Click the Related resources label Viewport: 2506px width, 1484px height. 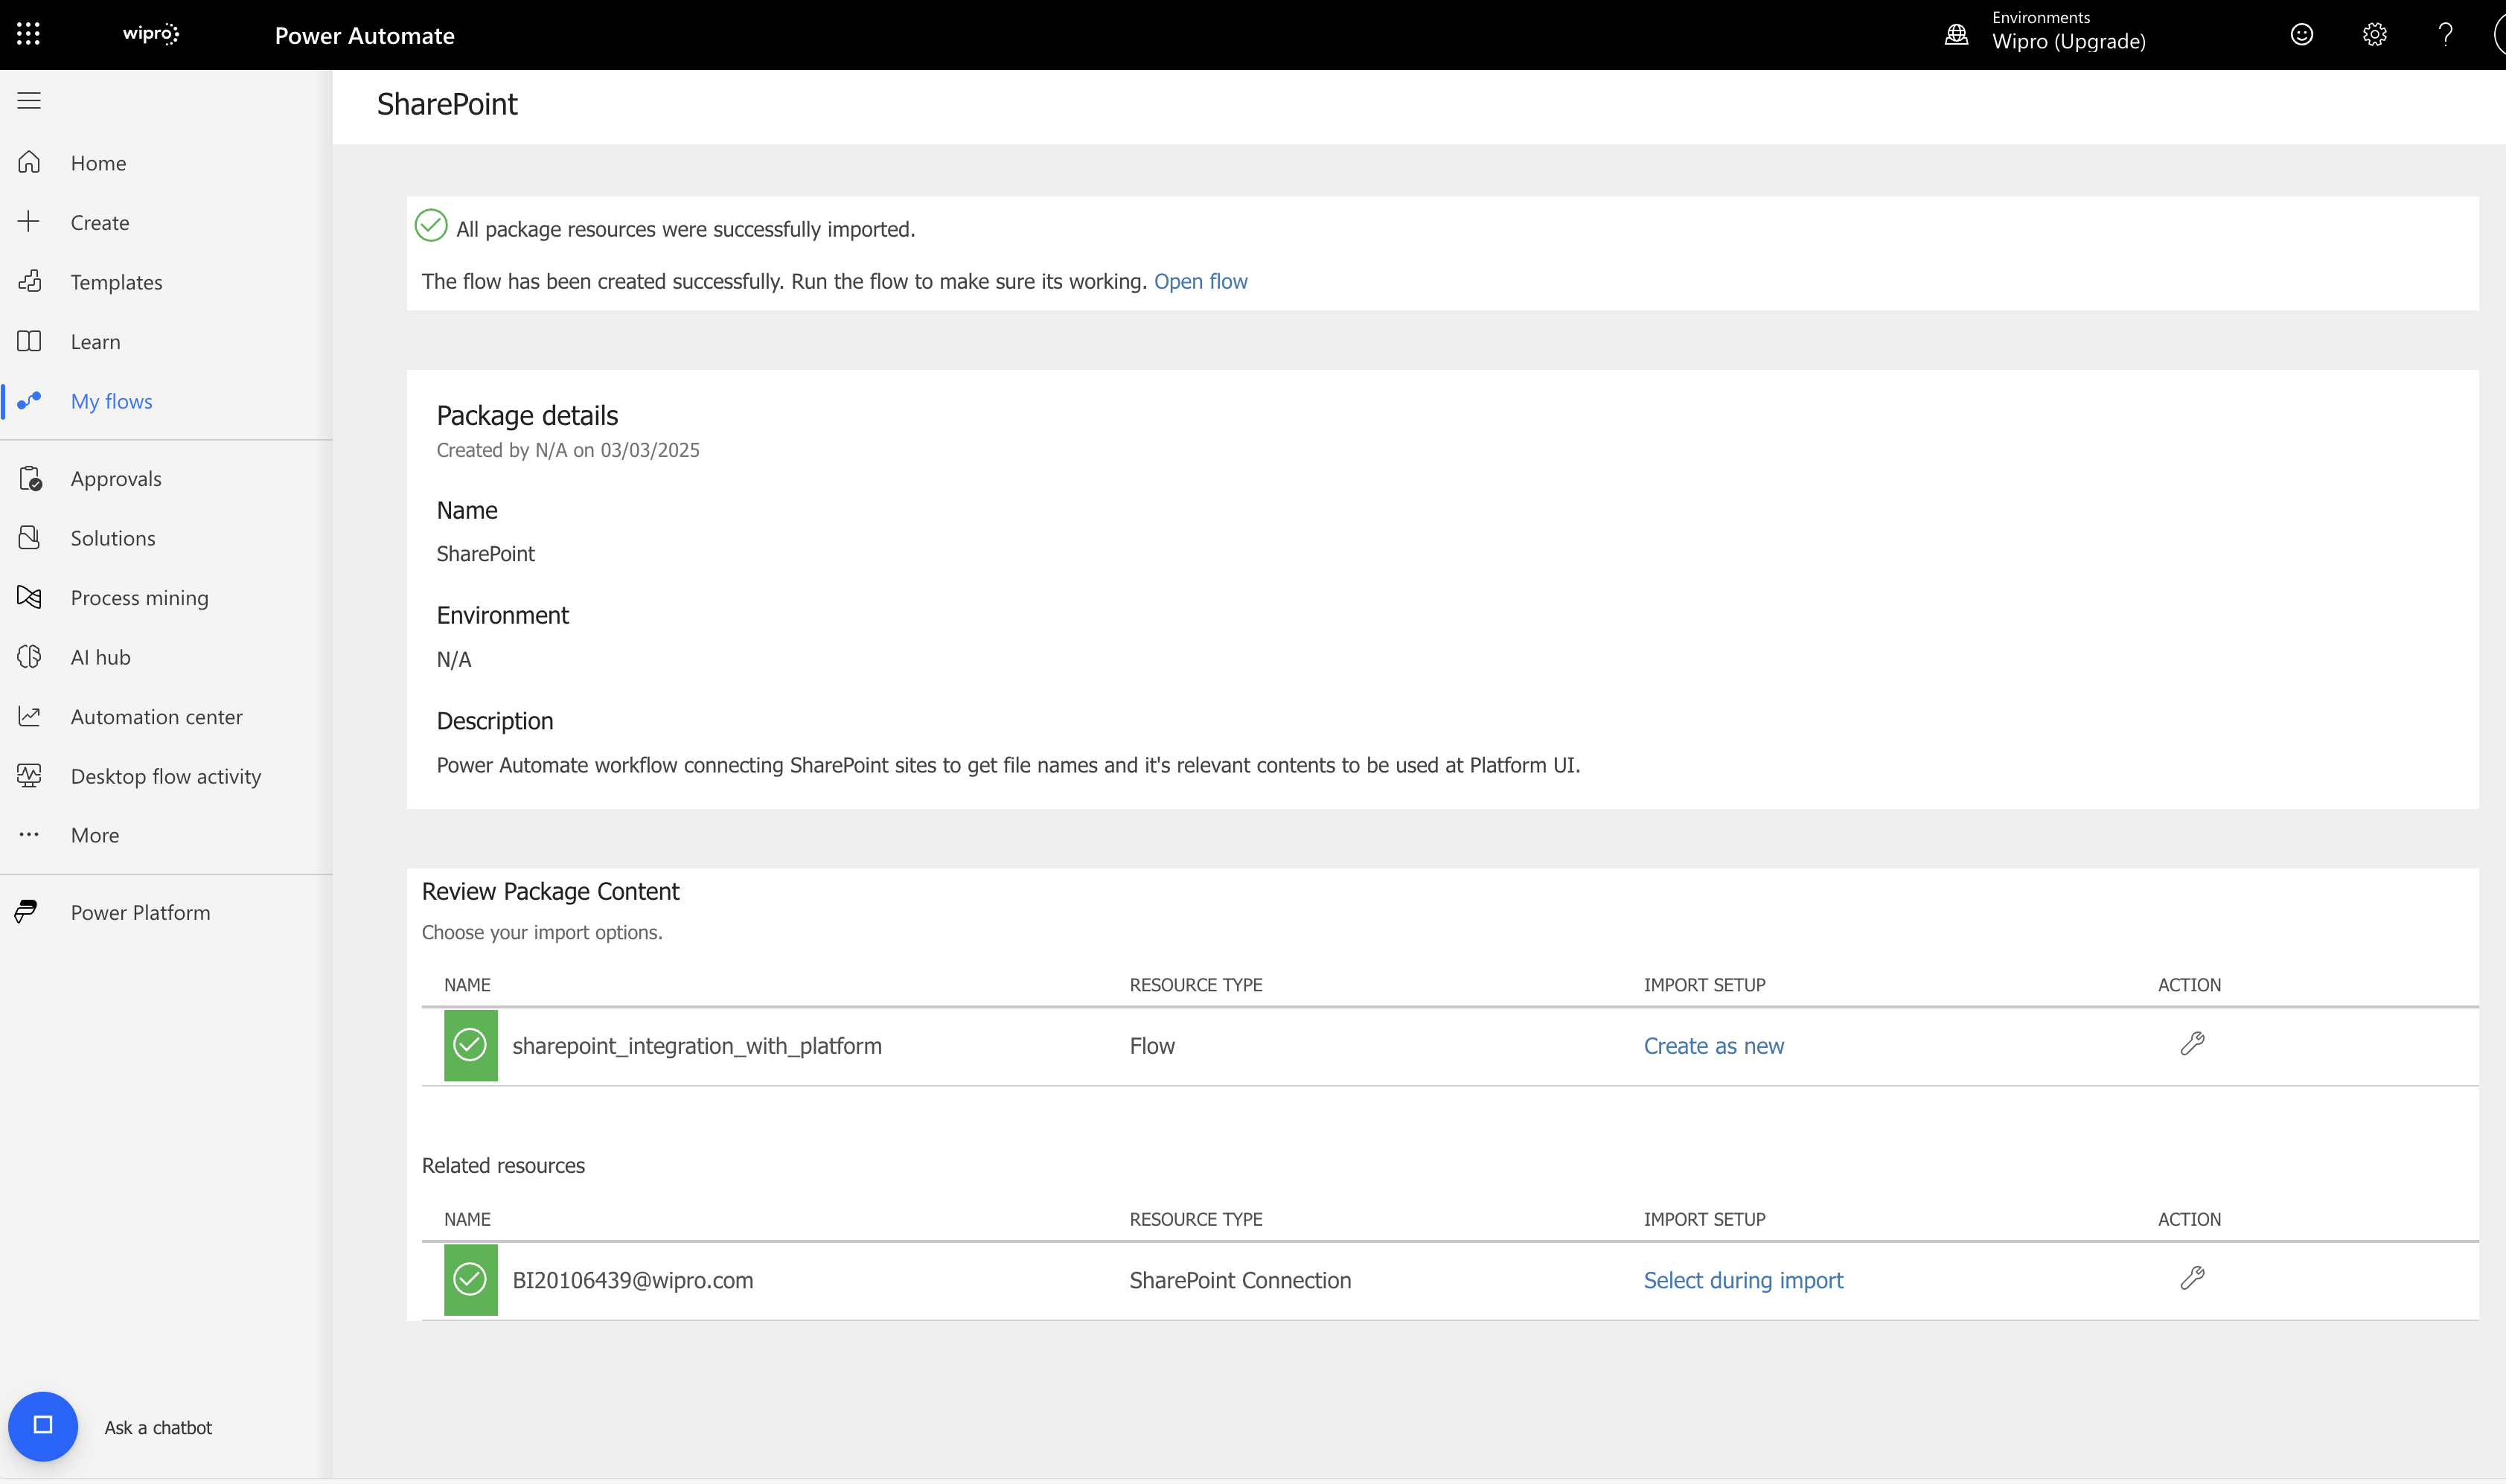pos(503,1166)
